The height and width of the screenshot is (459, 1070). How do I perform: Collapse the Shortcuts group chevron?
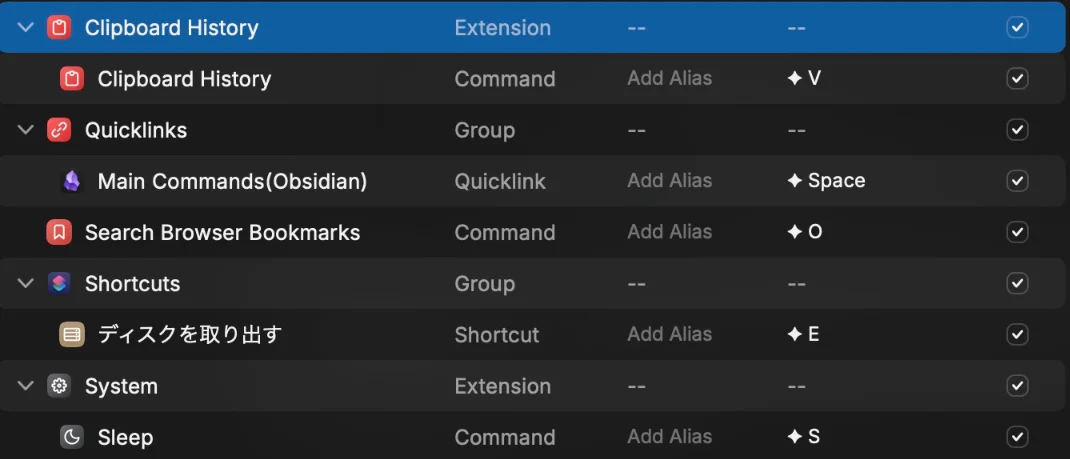[26, 284]
